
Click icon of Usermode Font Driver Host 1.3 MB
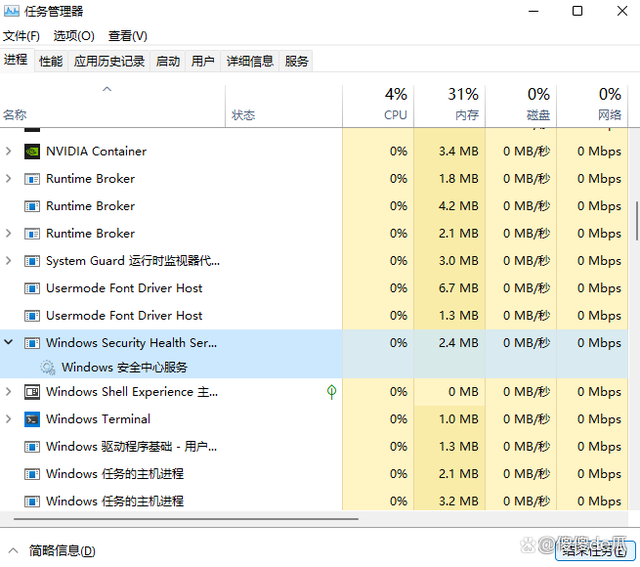32,316
